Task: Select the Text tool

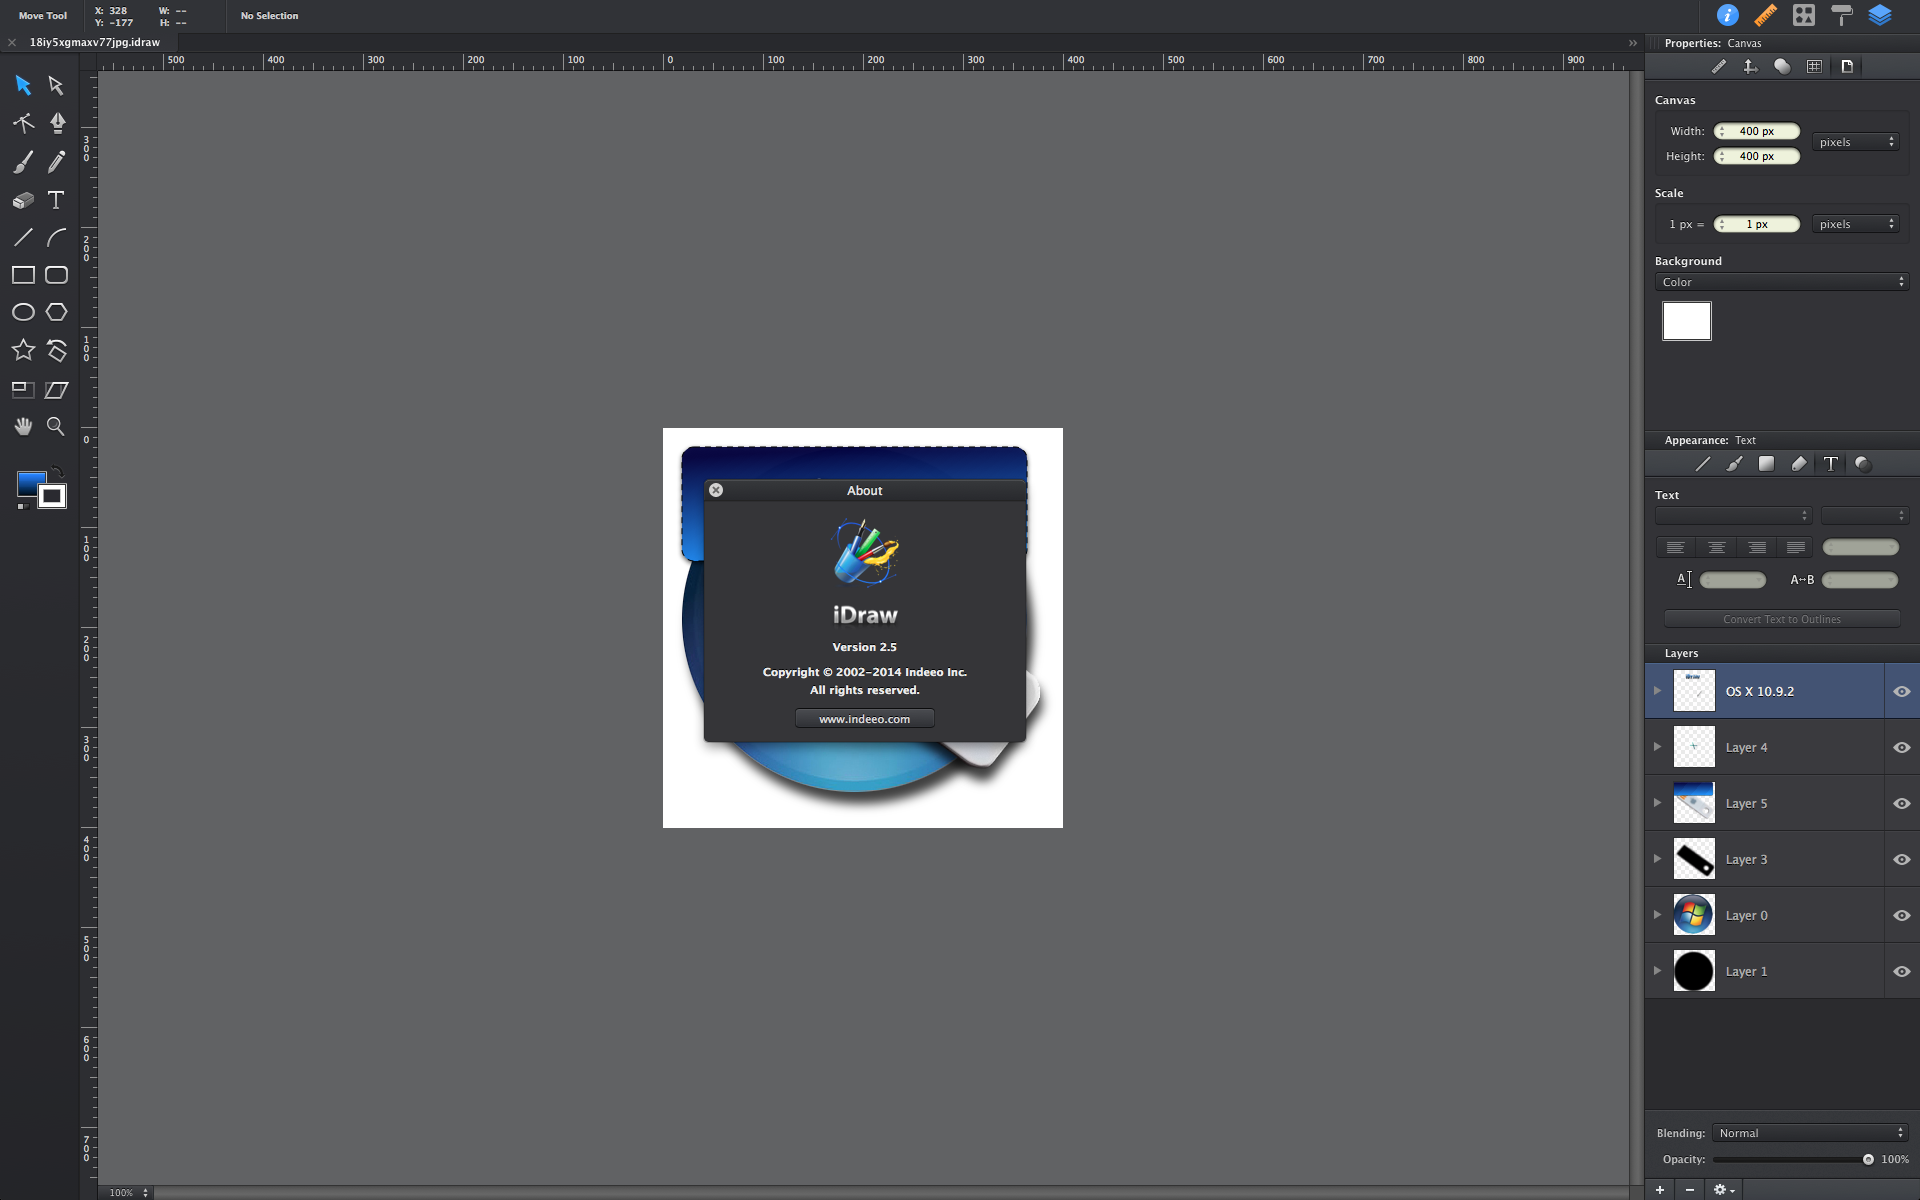Action: 56,200
